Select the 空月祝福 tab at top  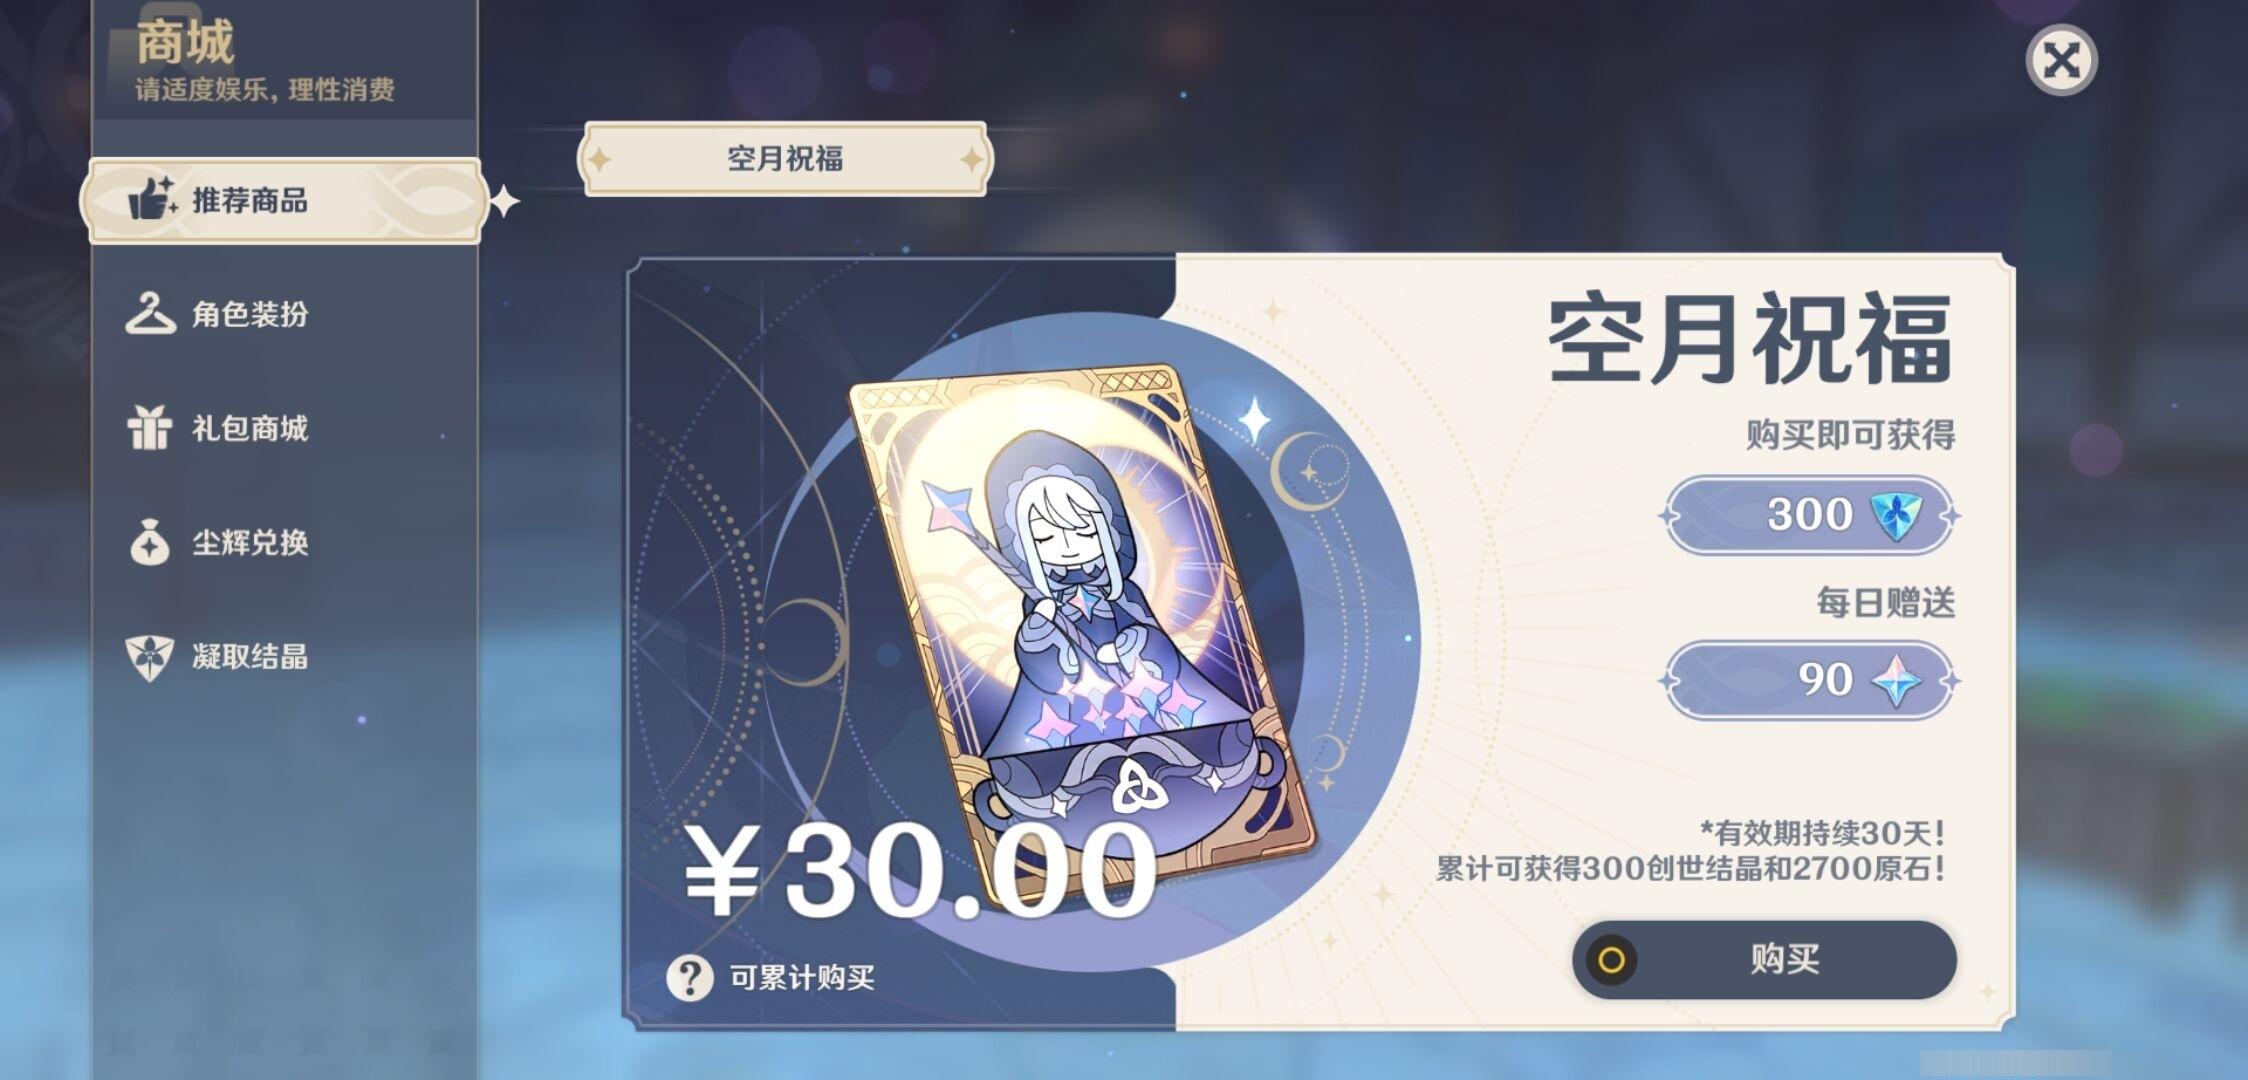pyautogui.click(x=785, y=158)
